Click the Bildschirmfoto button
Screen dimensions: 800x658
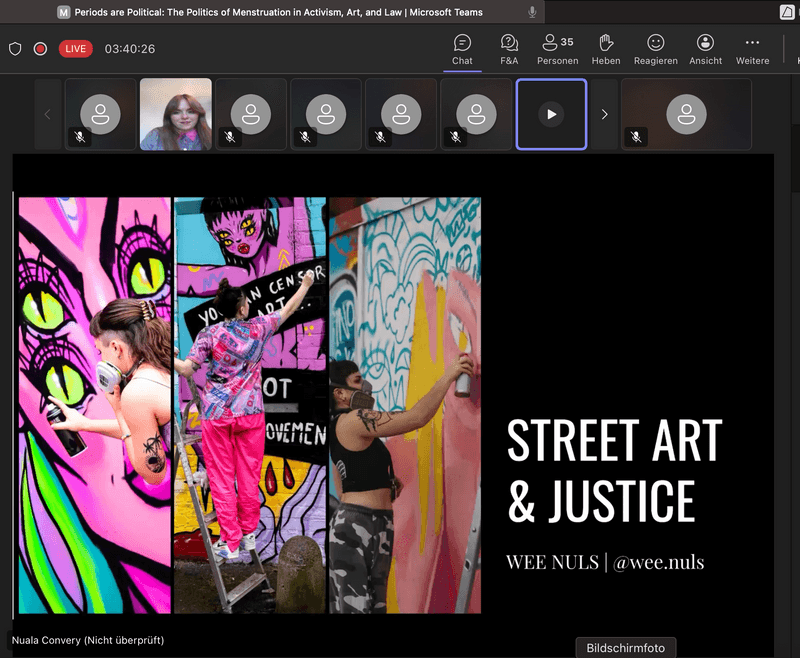(x=625, y=647)
